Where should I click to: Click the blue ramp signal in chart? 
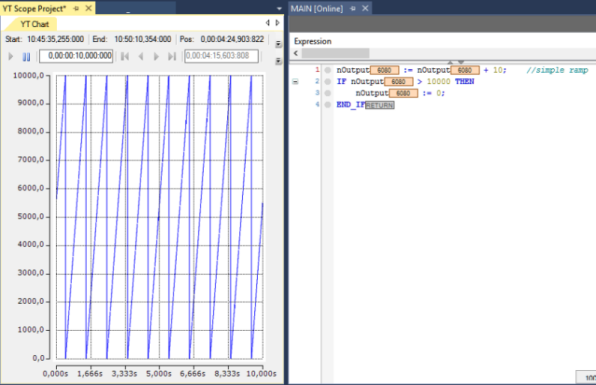click(159, 217)
